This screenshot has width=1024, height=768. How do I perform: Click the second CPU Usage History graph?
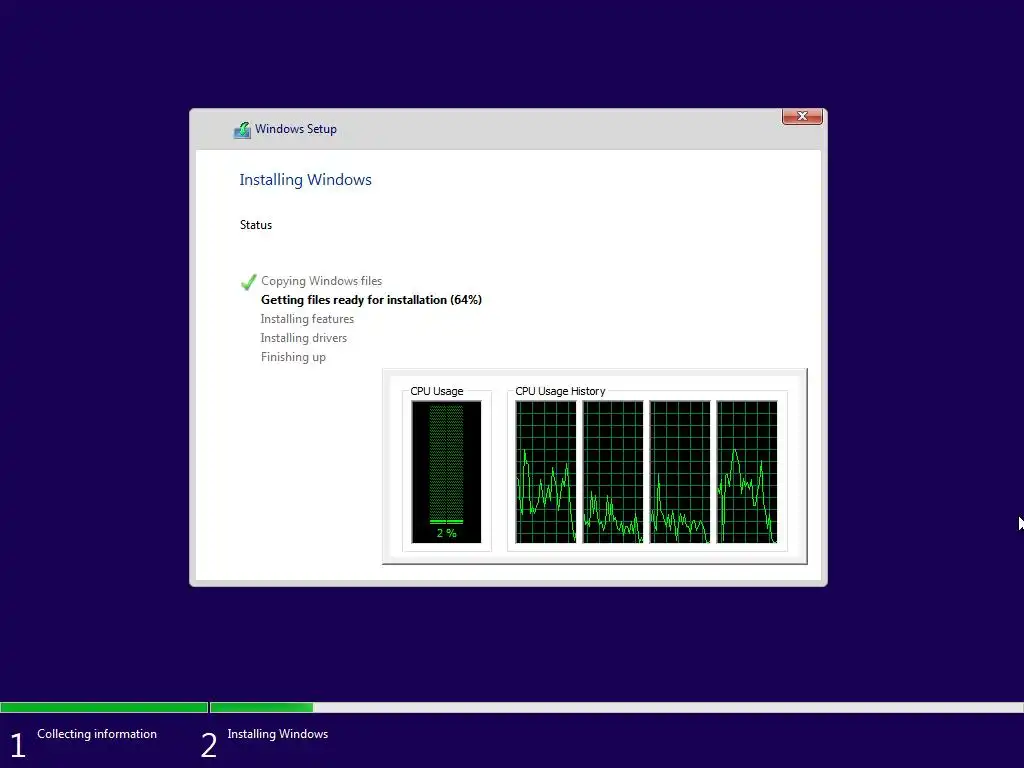[613, 472]
